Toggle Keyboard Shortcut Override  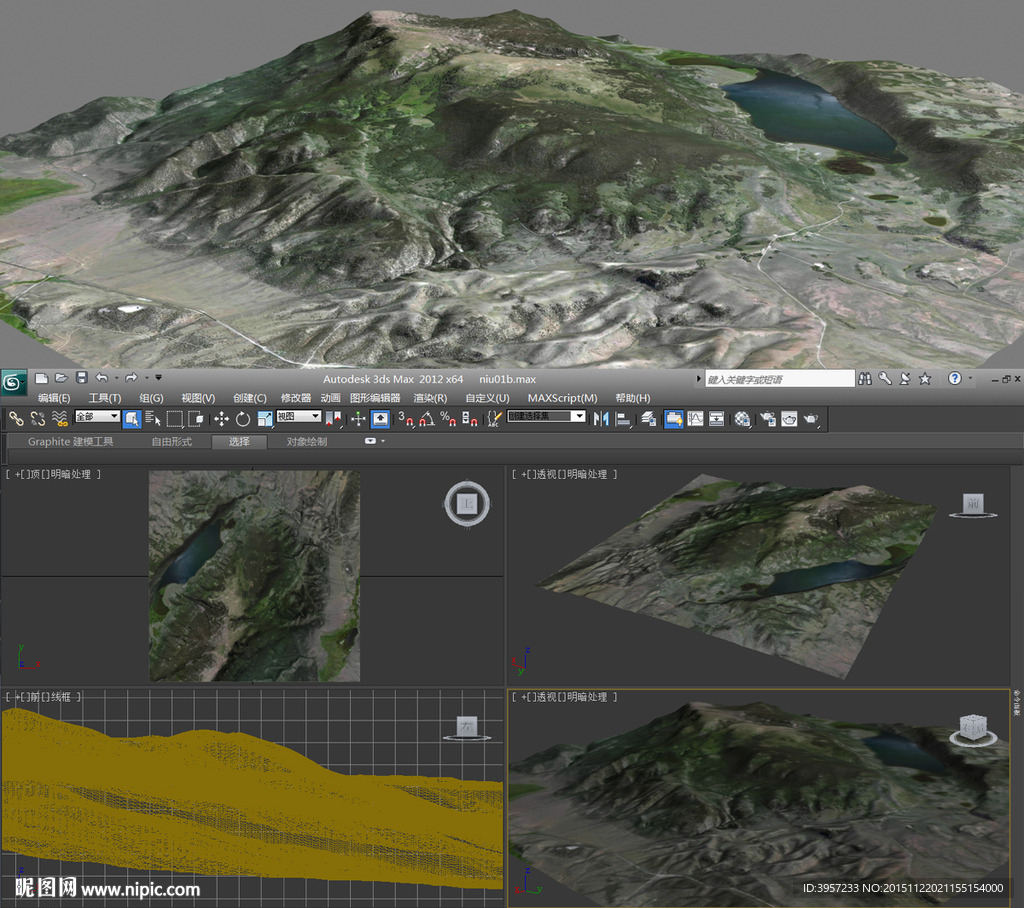coord(380,419)
